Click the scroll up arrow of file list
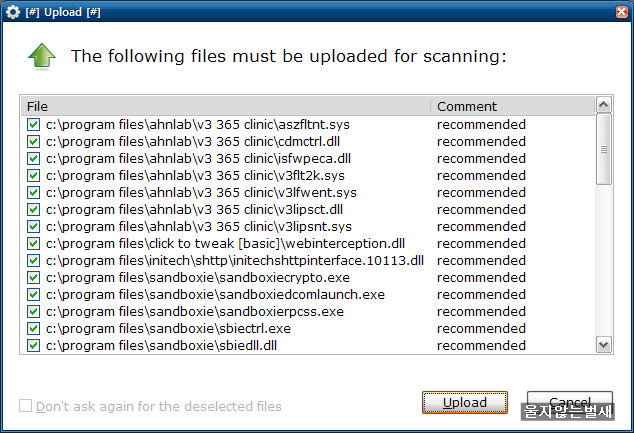This screenshot has width=634, height=433. (x=604, y=105)
